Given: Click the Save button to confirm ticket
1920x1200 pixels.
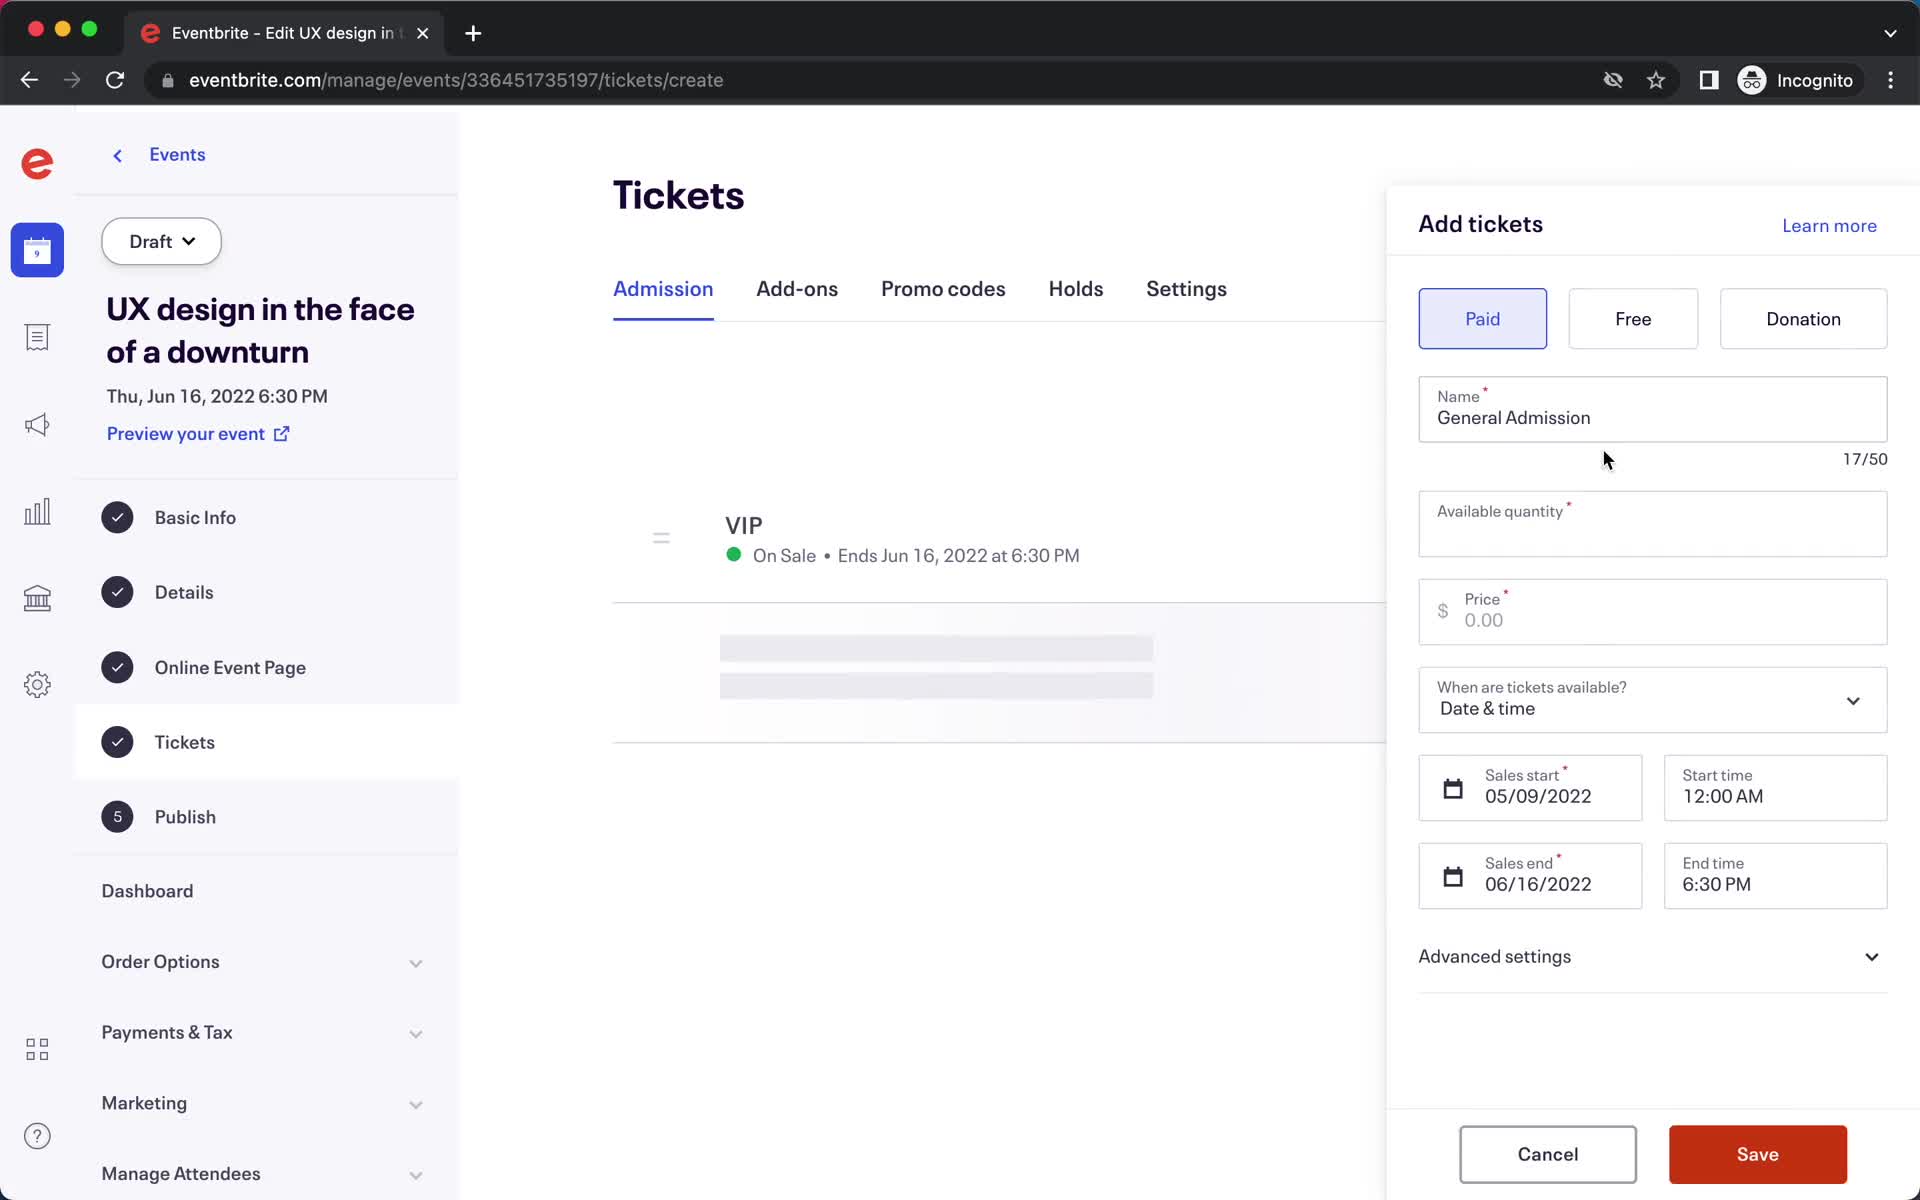Looking at the screenshot, I should [x=1758, y=1153].
